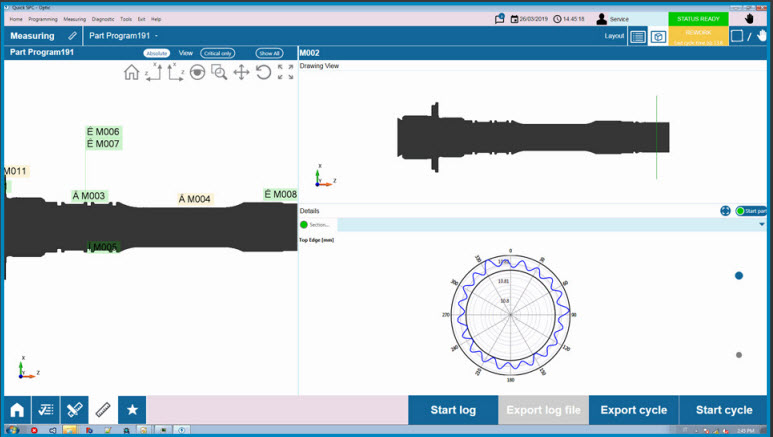Activate the pan move arrows tool
This screenshot has height=437, width=773.
[241, 72]
